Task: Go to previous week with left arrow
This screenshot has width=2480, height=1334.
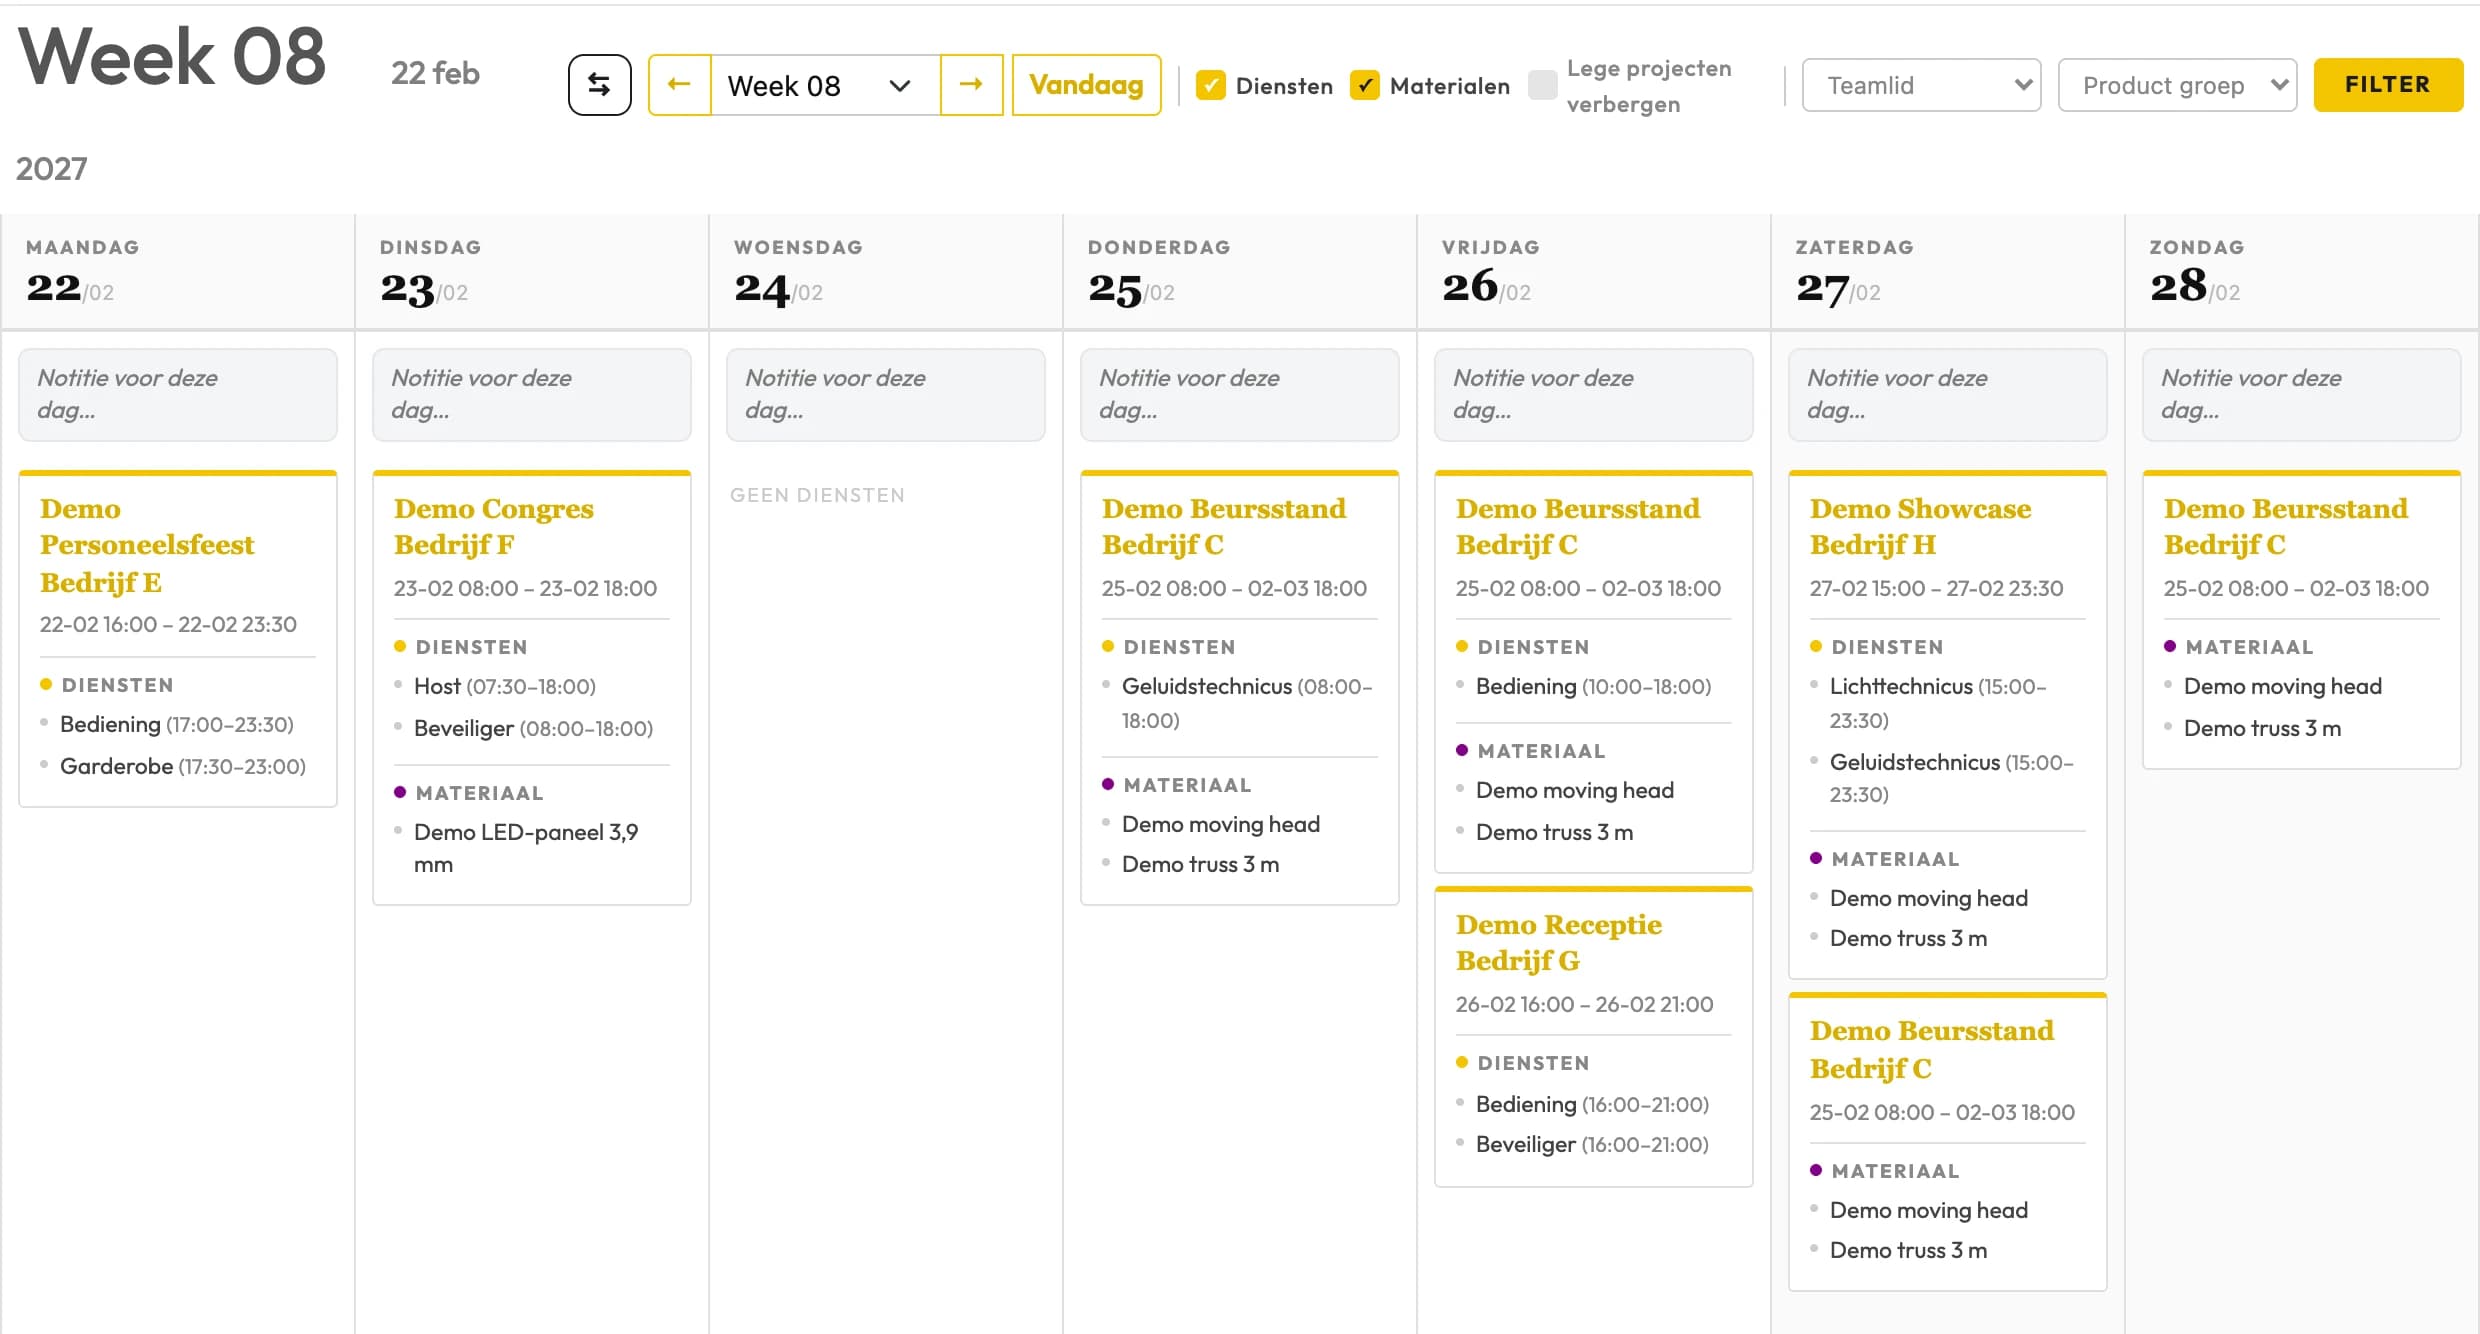Action: pos(679,85)
